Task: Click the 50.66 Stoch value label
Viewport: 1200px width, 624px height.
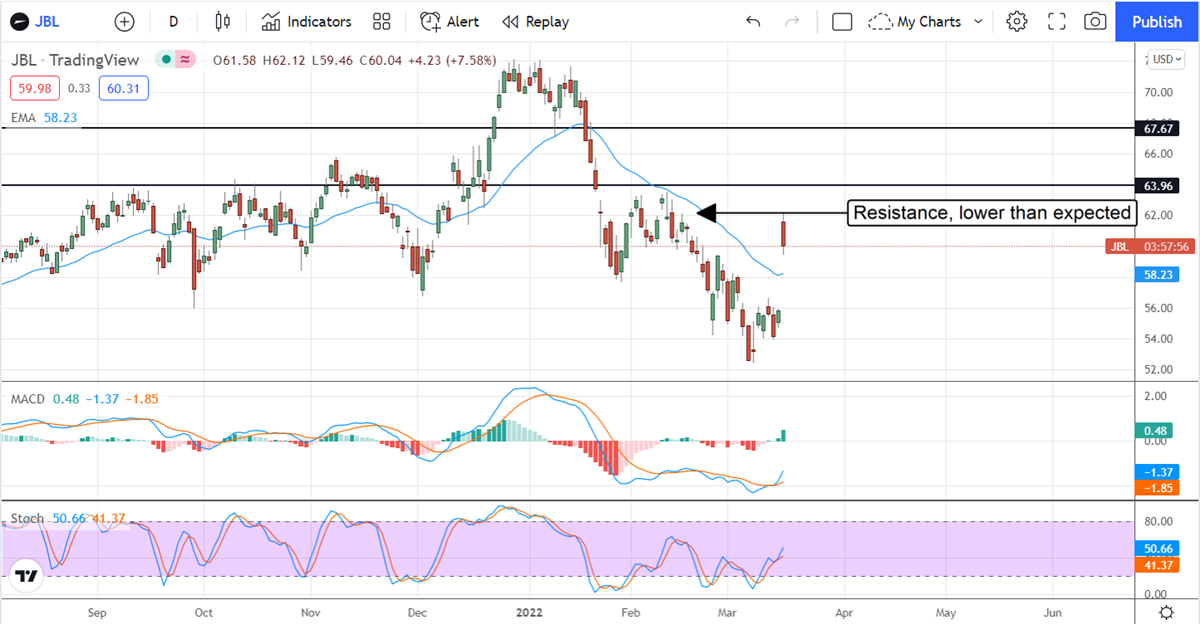Action: point(1158,549)
